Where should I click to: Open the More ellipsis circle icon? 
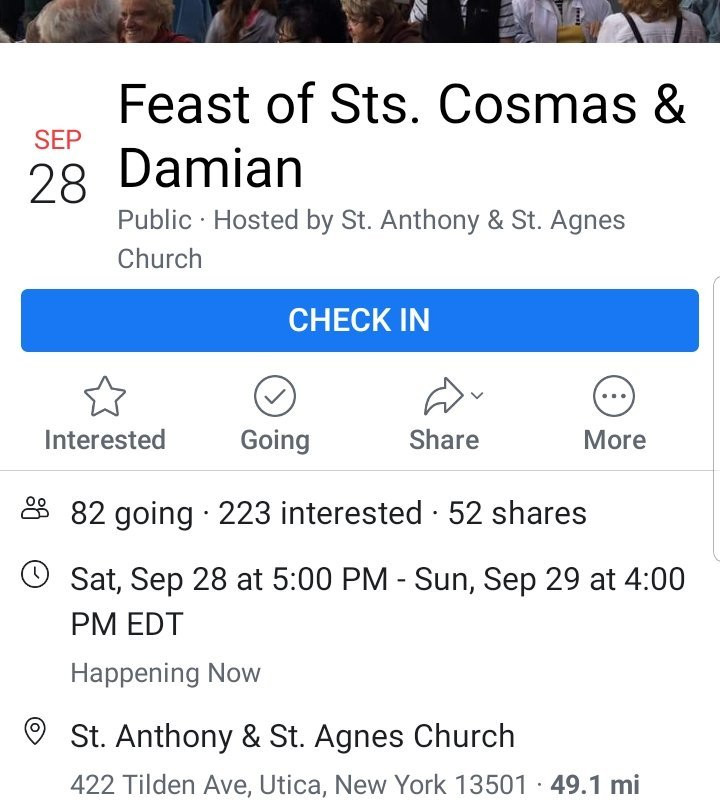(x=614, y=398)
